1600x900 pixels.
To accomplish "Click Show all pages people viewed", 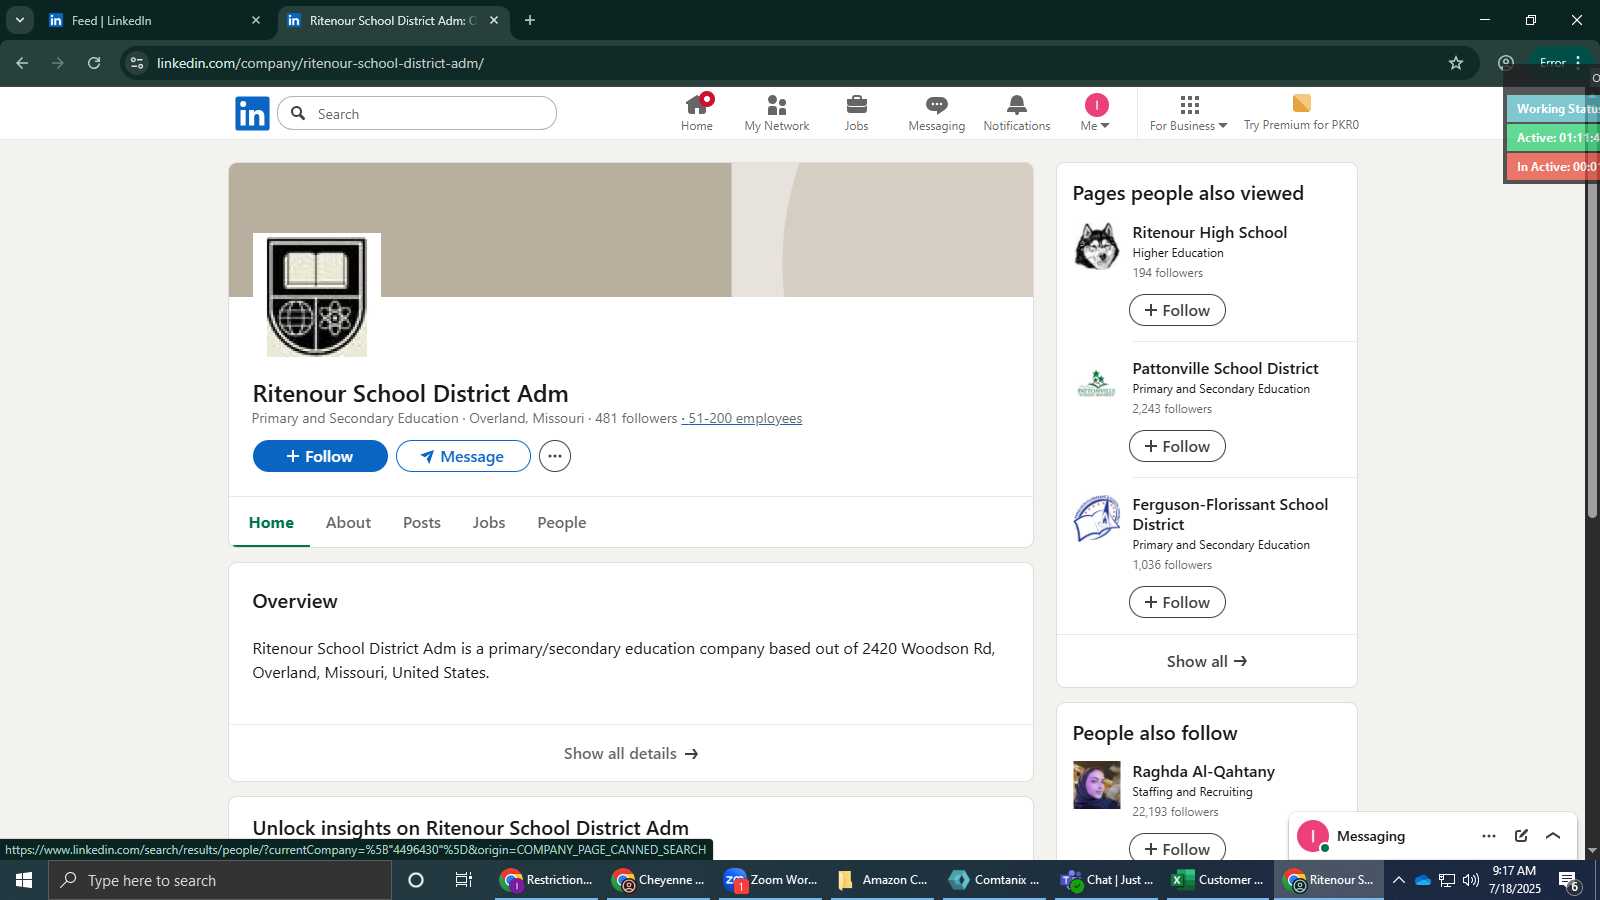I will [1207, 661].
